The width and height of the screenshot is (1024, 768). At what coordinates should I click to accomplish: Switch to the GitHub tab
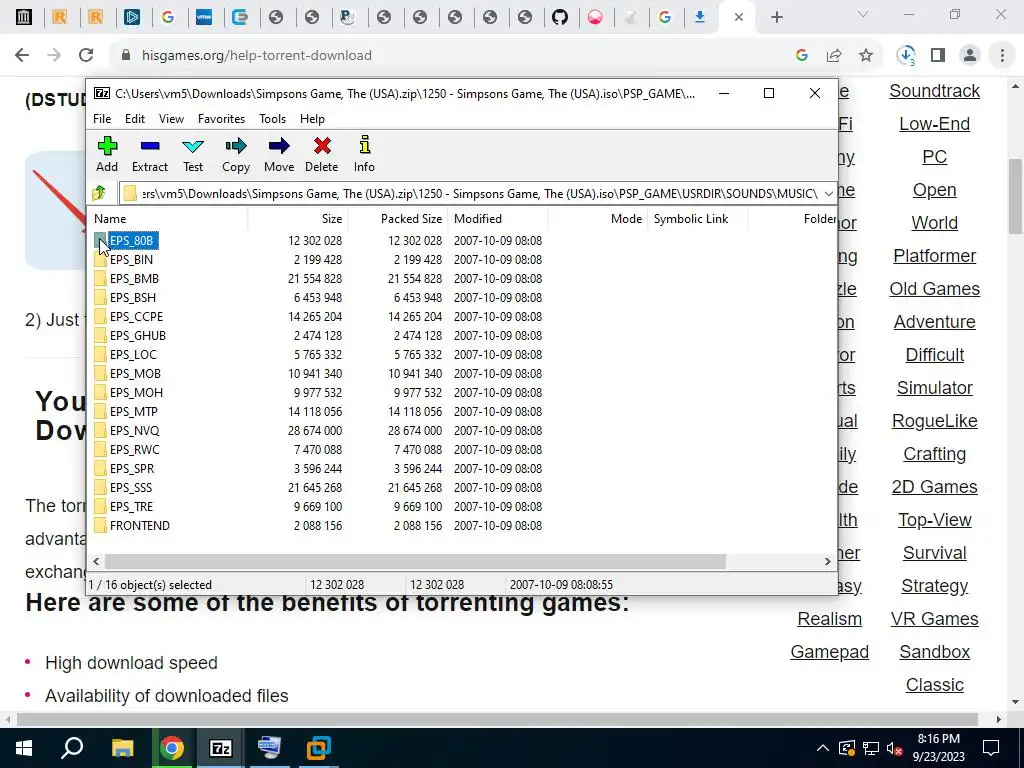tap(560, 17)
